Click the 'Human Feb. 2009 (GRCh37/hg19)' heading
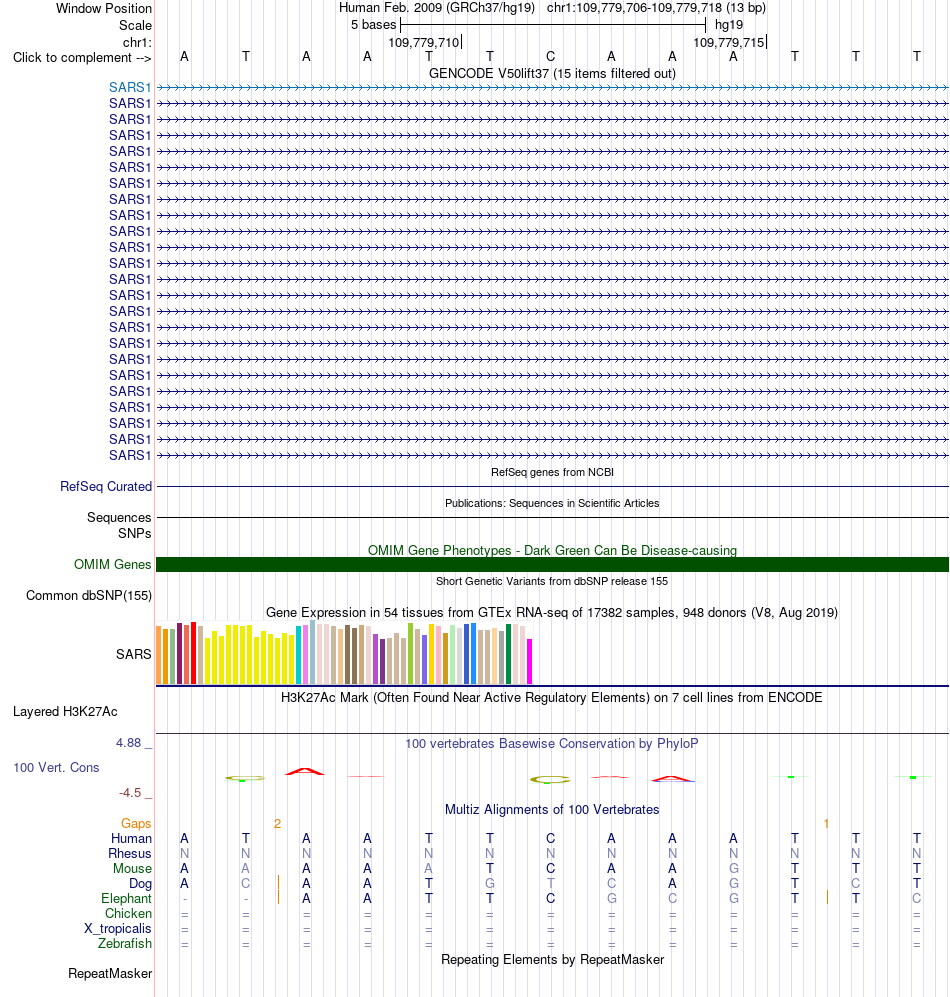The width and height of the screenshot is (950, 997). tap(437, 8)
